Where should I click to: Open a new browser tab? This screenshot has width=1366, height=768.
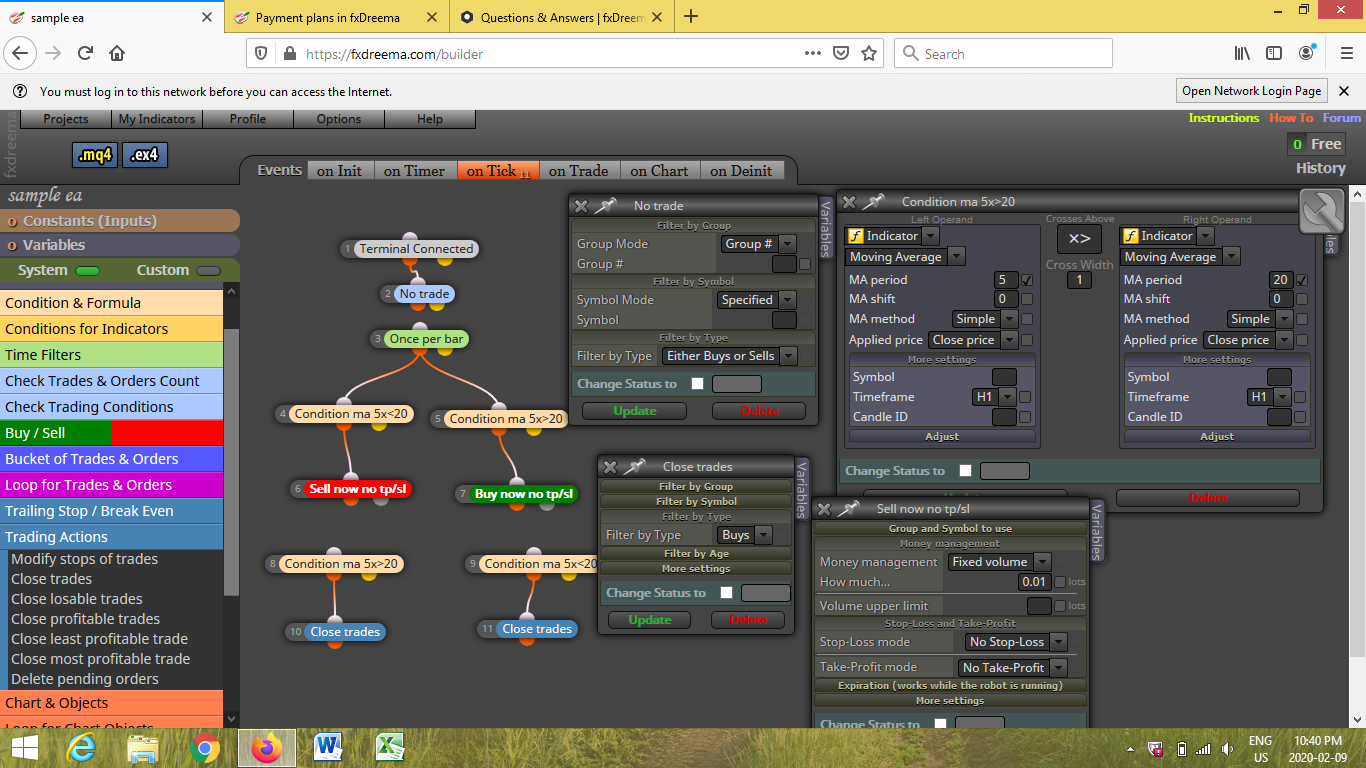point(691,16)
